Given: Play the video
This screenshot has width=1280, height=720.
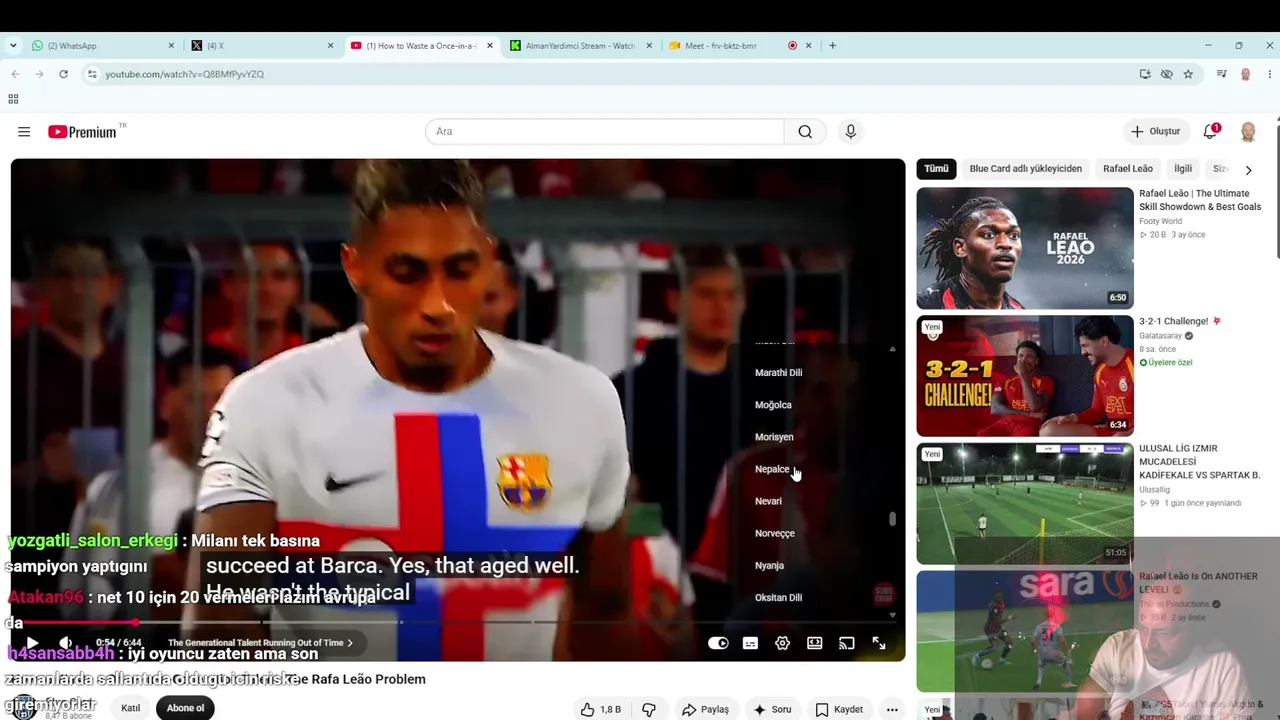Looking at the screenshot, I should click(32, 643).
